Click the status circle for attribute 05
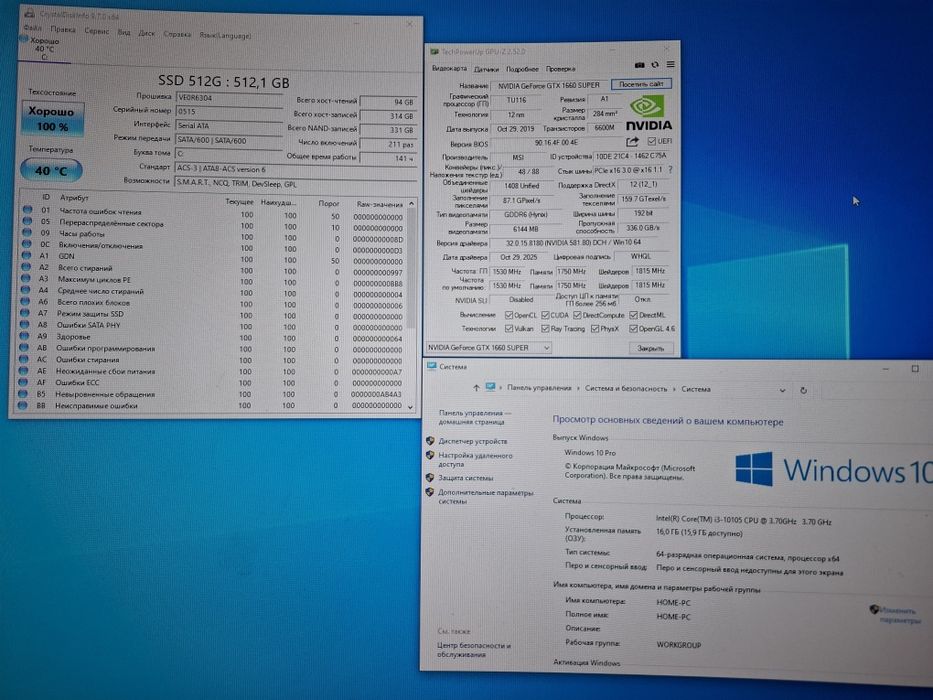The width and height of the screenshot is (933, 700). [27, 221]
